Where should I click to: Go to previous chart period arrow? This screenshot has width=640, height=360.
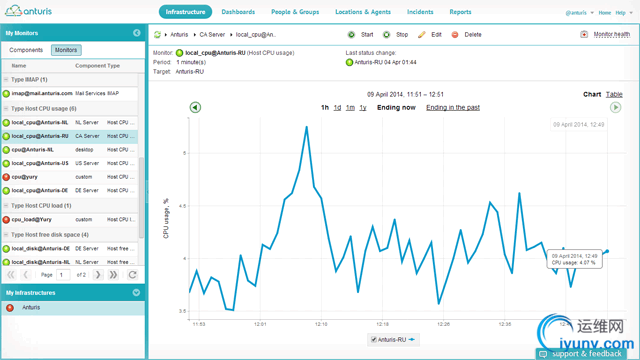(x=195, y=107)
